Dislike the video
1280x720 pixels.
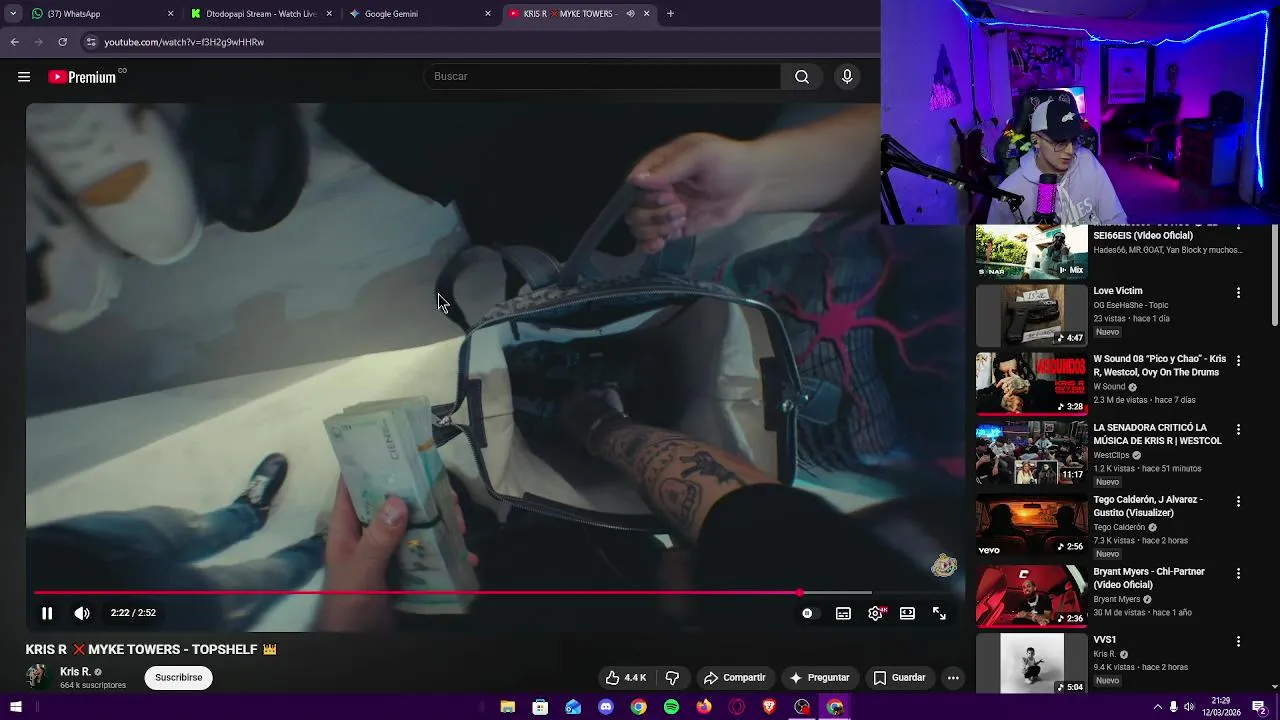coord(672,677)
